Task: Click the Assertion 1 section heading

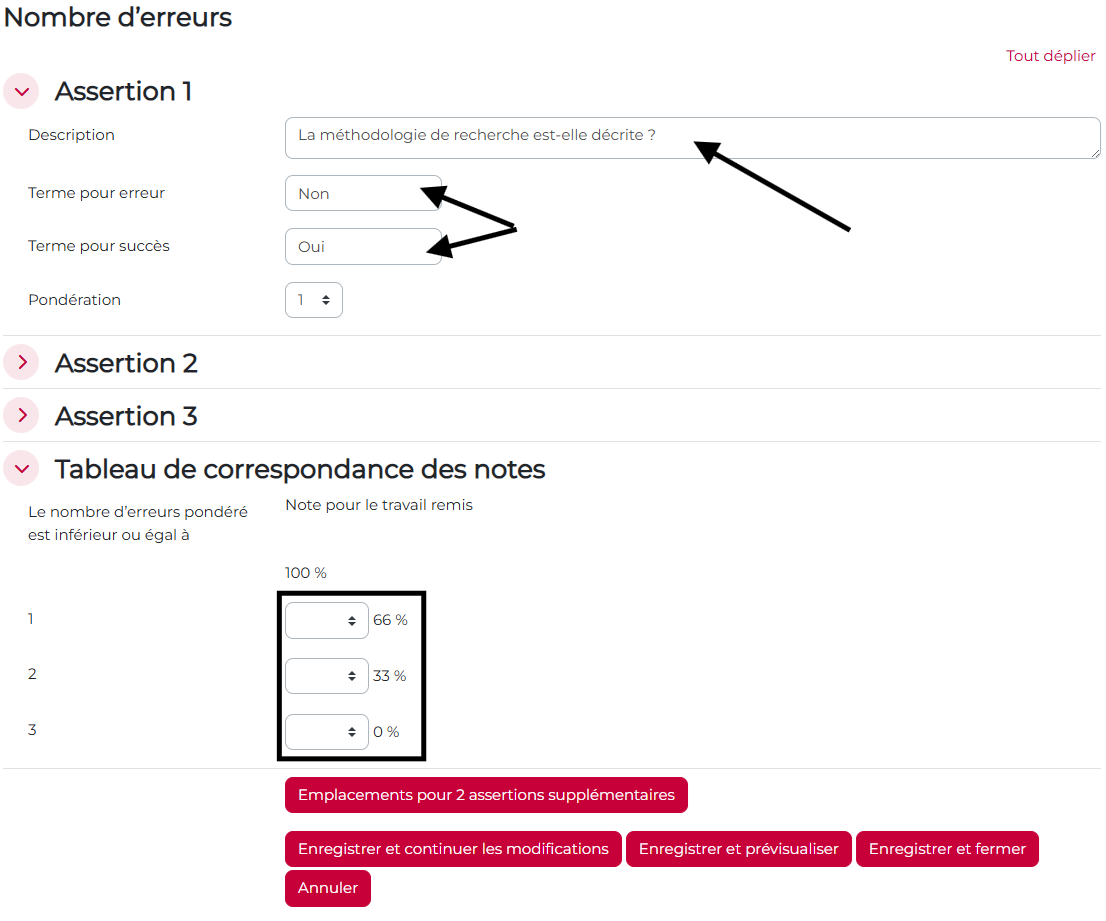Action: click(x=123, y=91)
